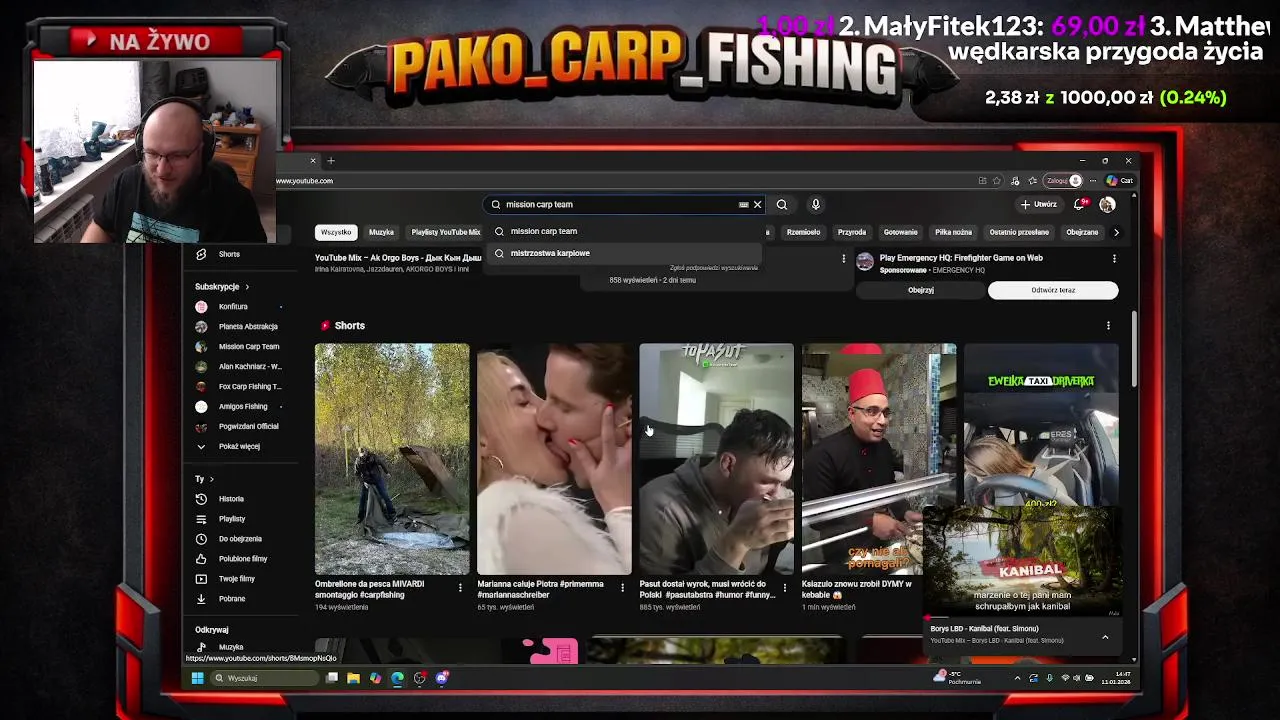Click the YouTube search magnifier button
The width and height of the screenshot is (1280, 720).
pyautogui.click(x=782, y=204)
